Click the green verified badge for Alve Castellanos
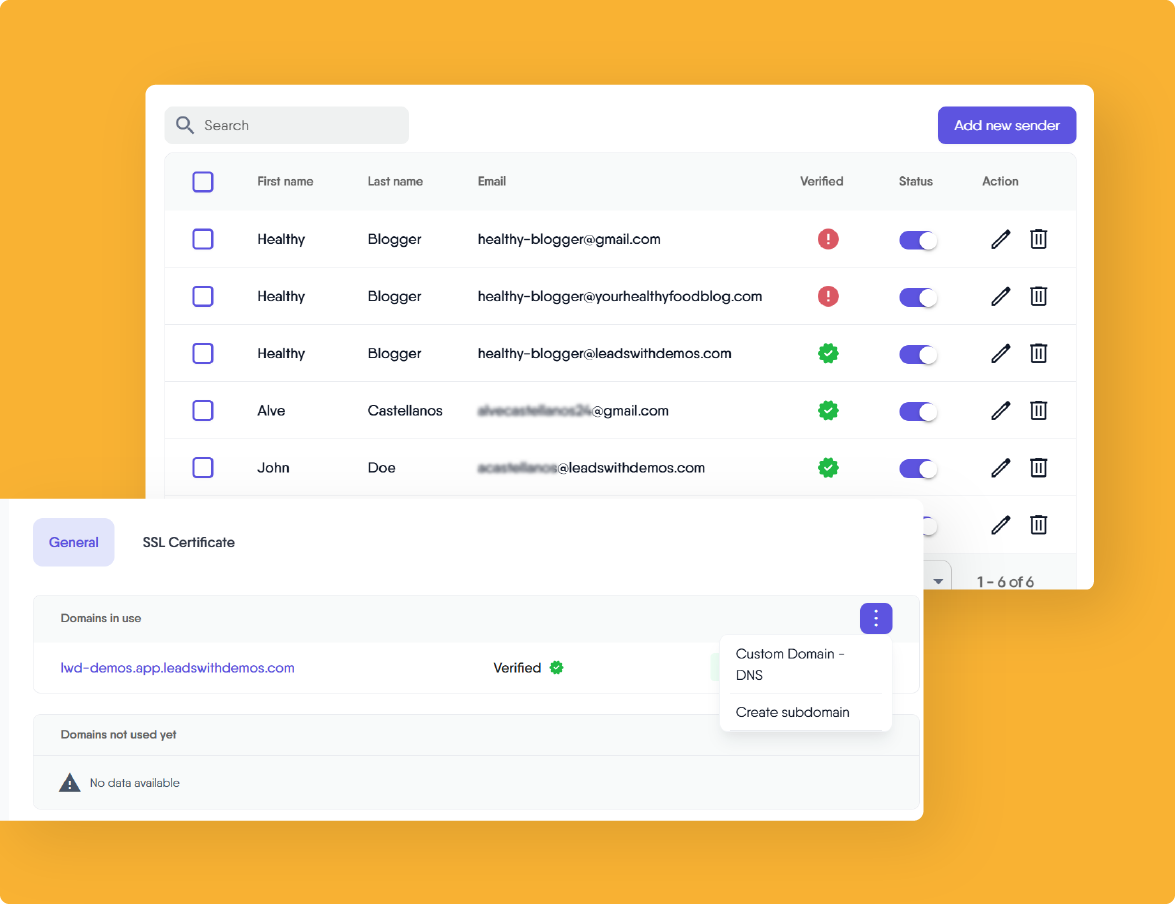This screenshot has height=904, width=1175. pyautogui.click(x=828, y=410)
